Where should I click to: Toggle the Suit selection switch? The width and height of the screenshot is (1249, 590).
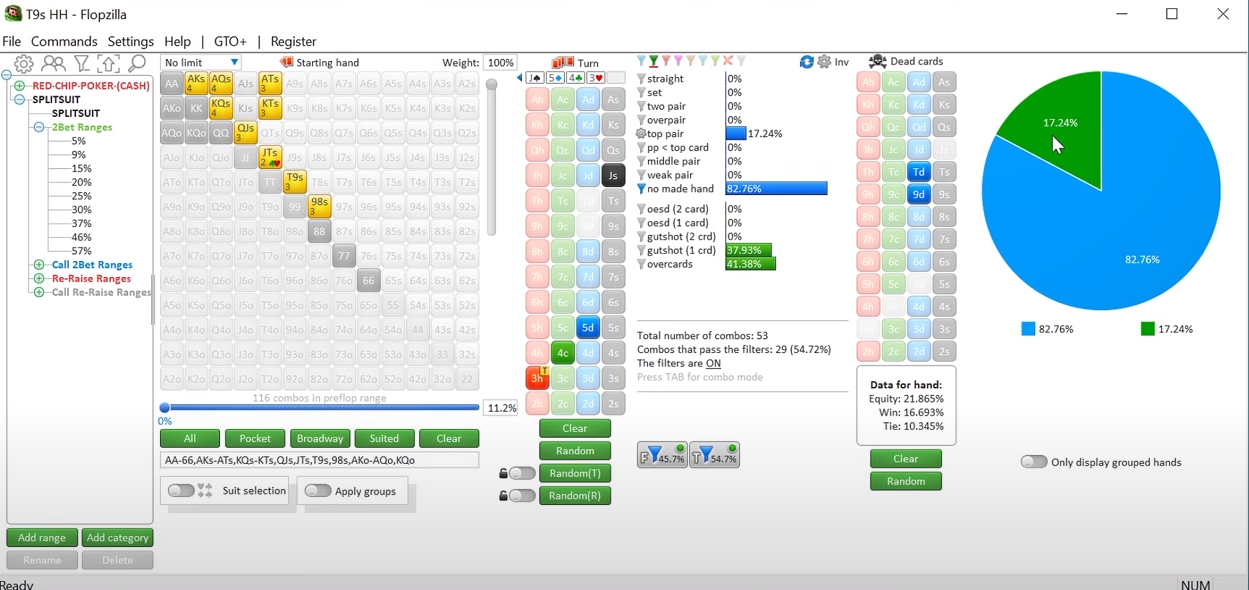(x=181, y=491)
